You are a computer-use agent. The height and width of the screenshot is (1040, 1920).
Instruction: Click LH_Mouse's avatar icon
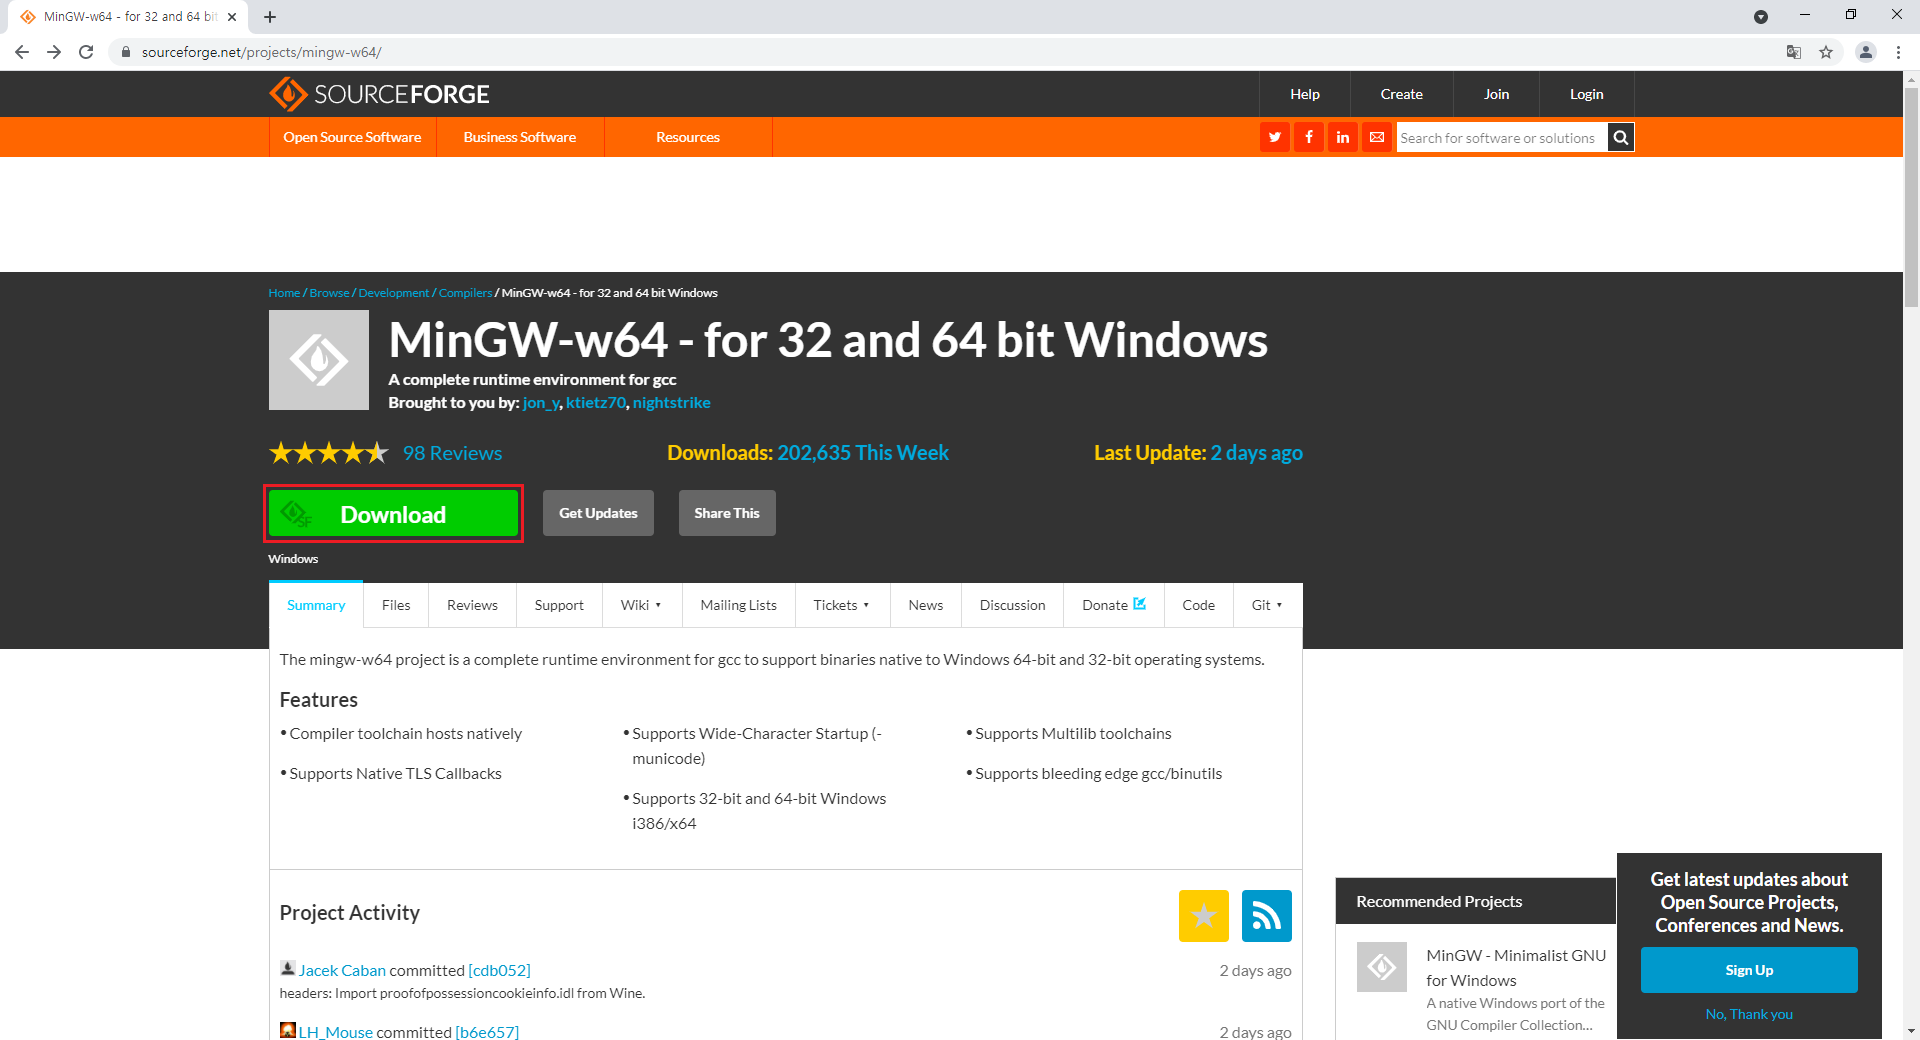[288, 1030]
